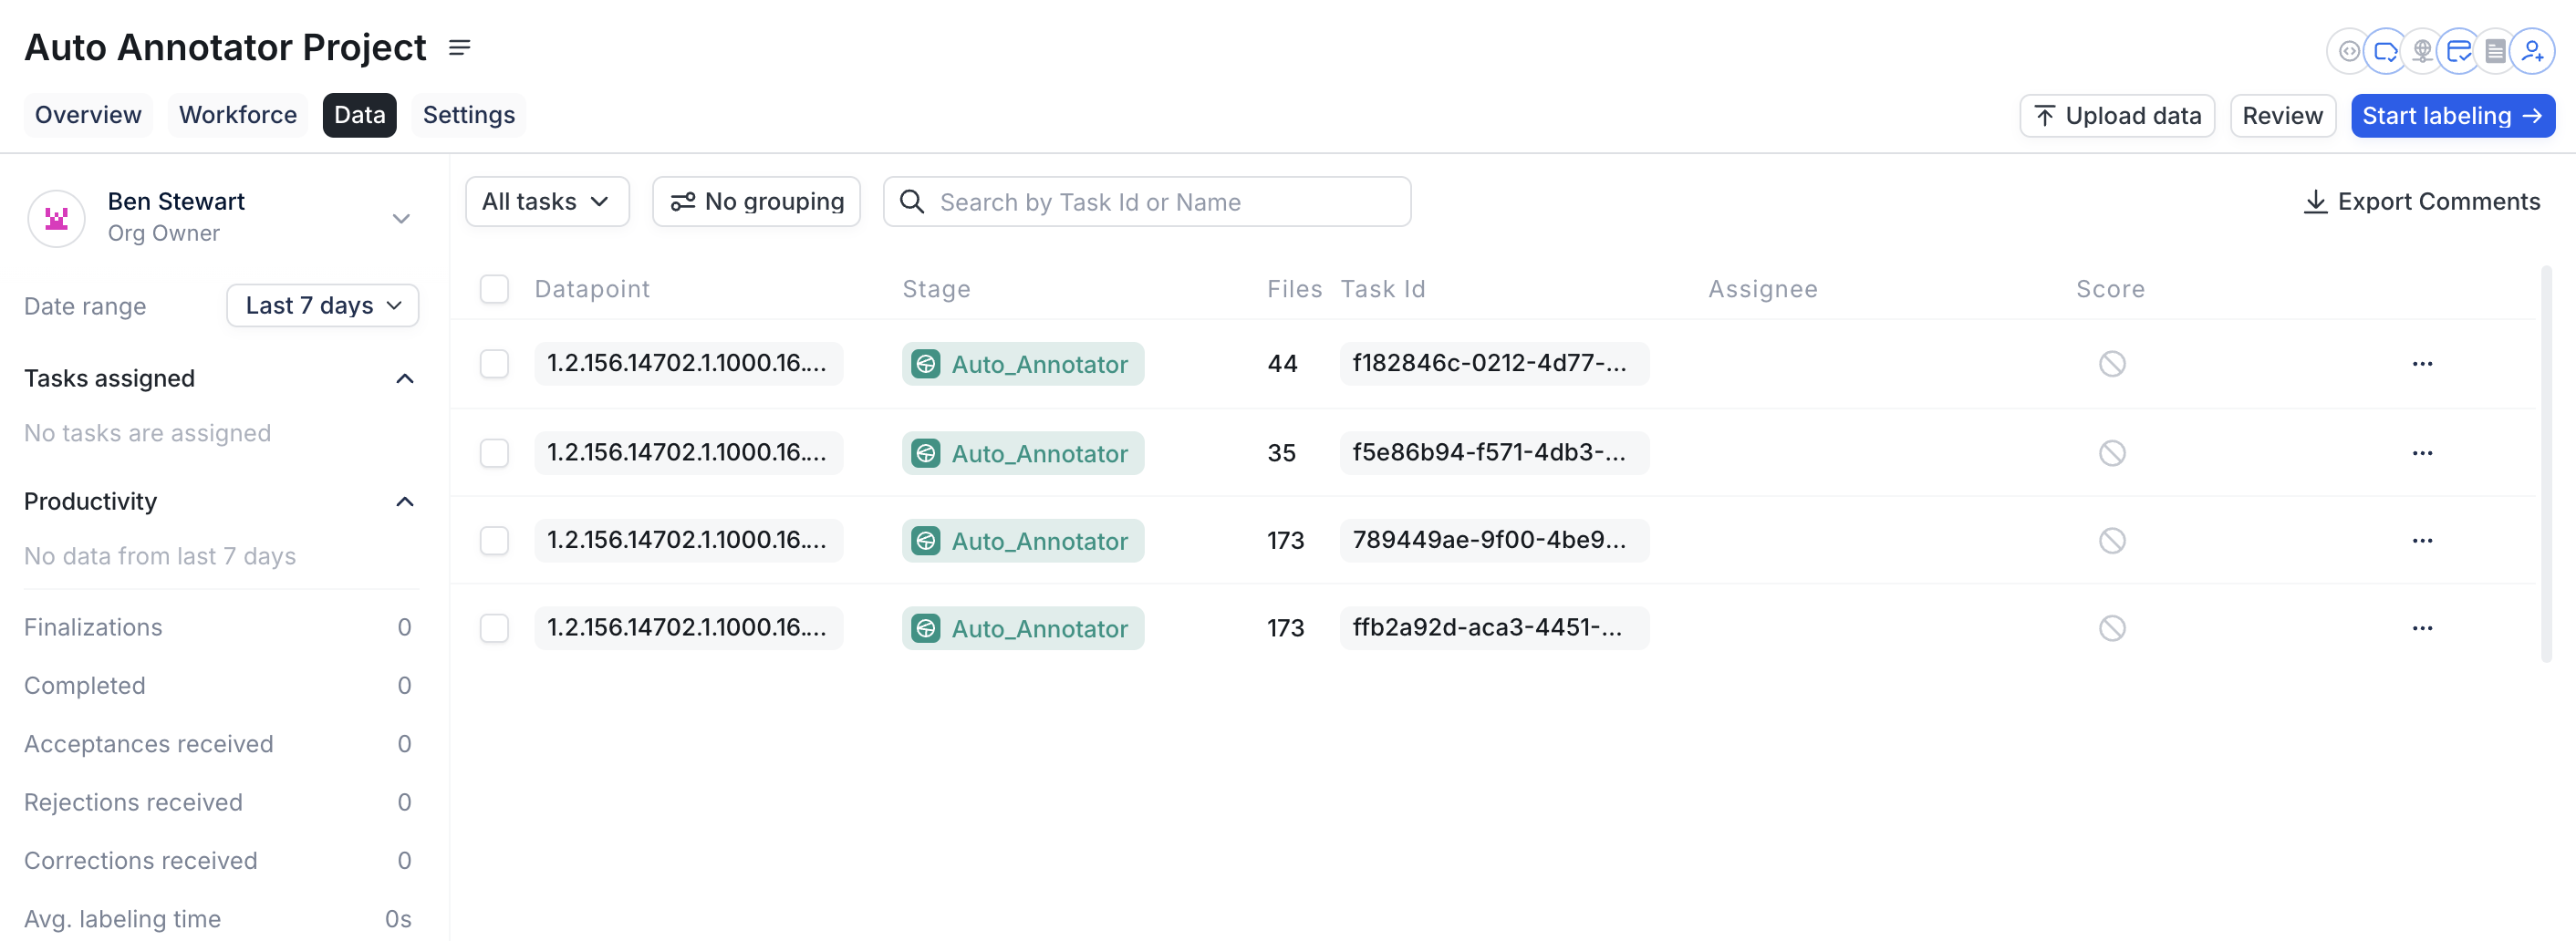Check the box for task ffb2a92d

click(x=494, y=628)
